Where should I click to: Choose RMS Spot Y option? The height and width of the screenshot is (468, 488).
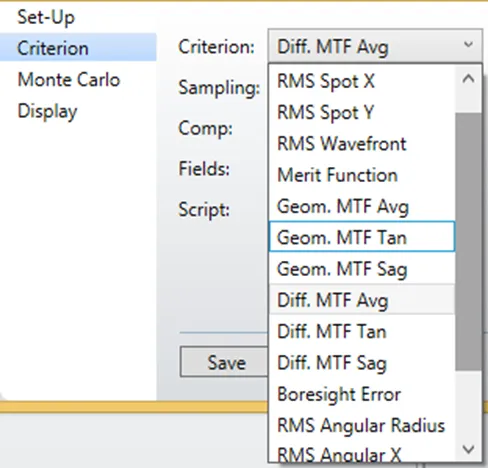(362, 112)
